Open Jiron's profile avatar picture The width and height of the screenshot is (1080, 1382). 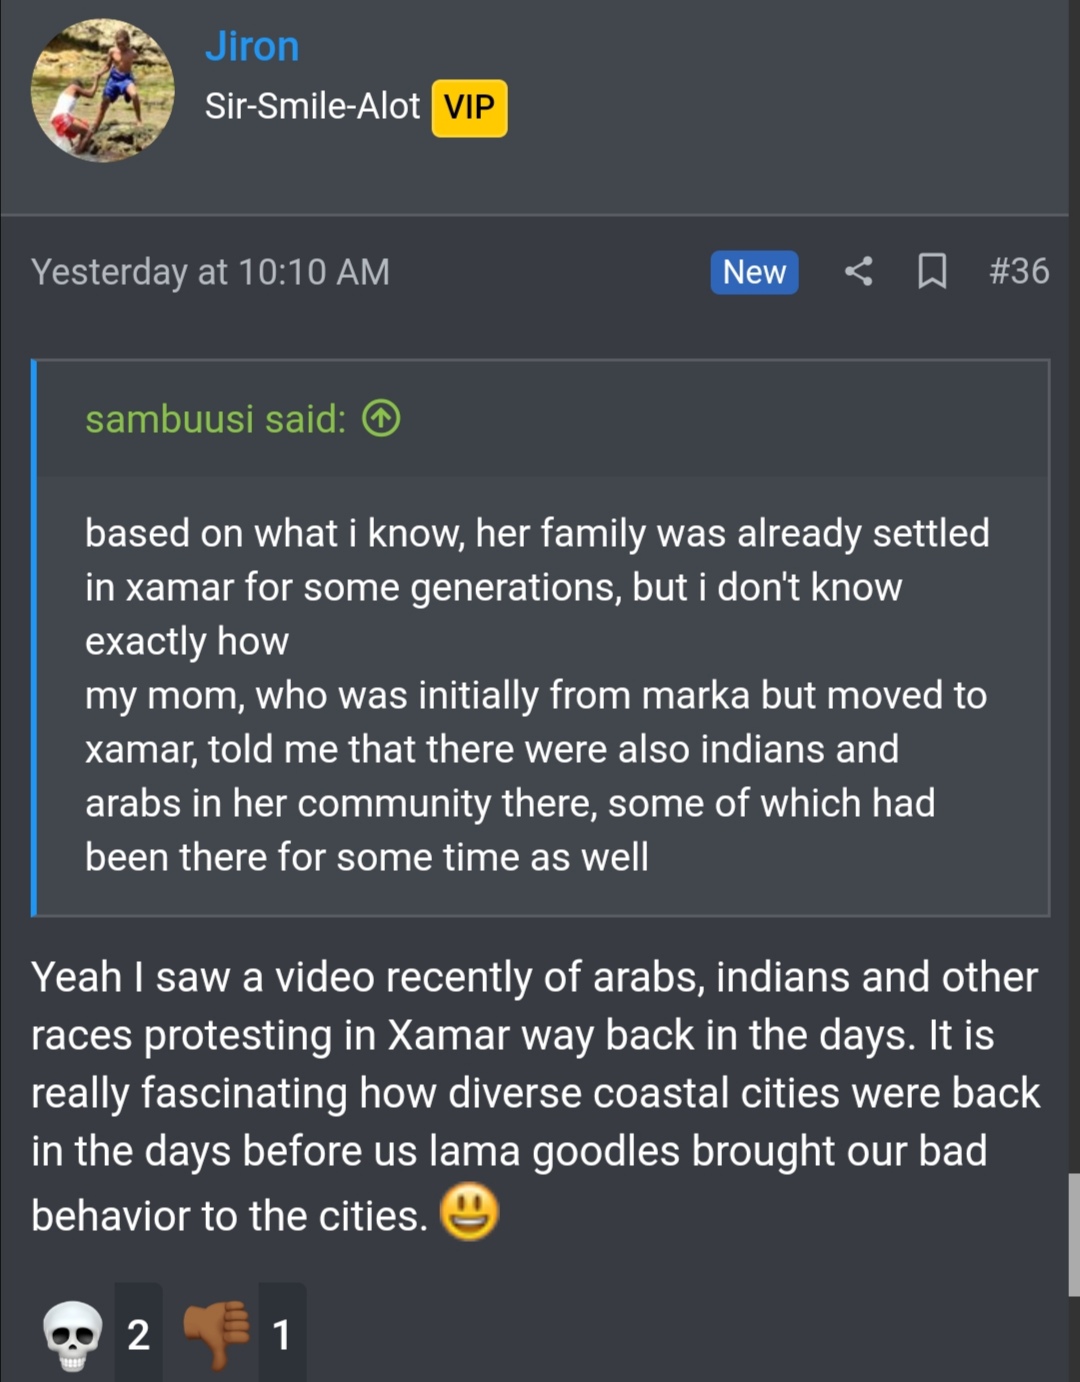click(103, 91)
